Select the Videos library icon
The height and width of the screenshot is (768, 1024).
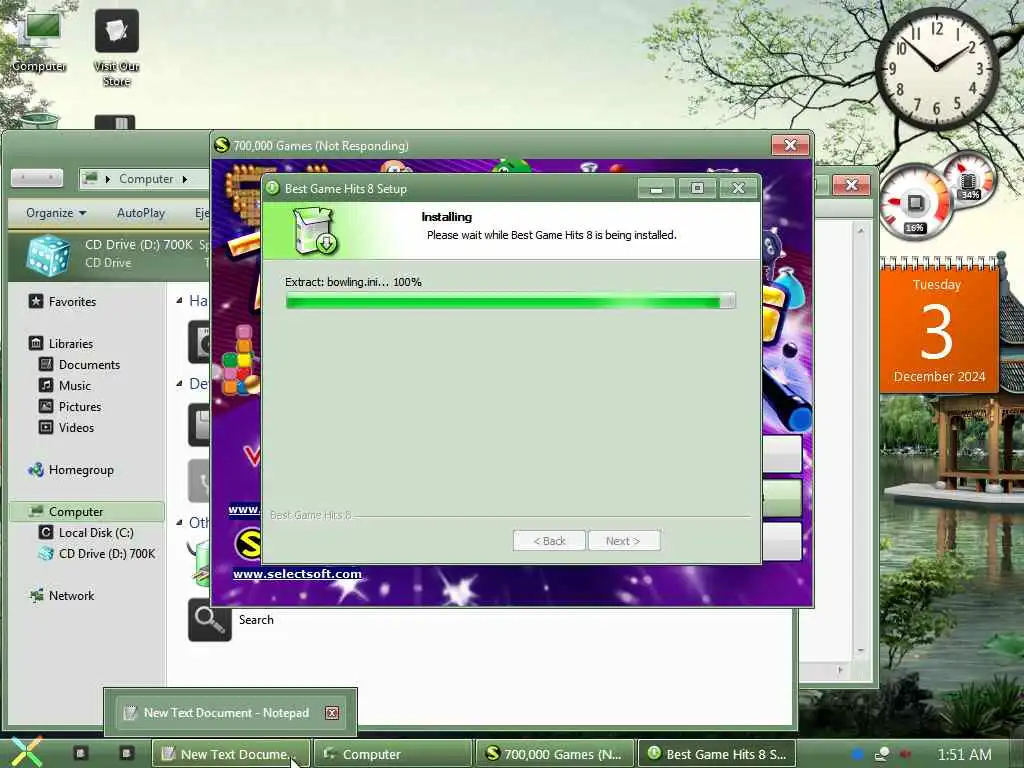(x=46, y=427)
